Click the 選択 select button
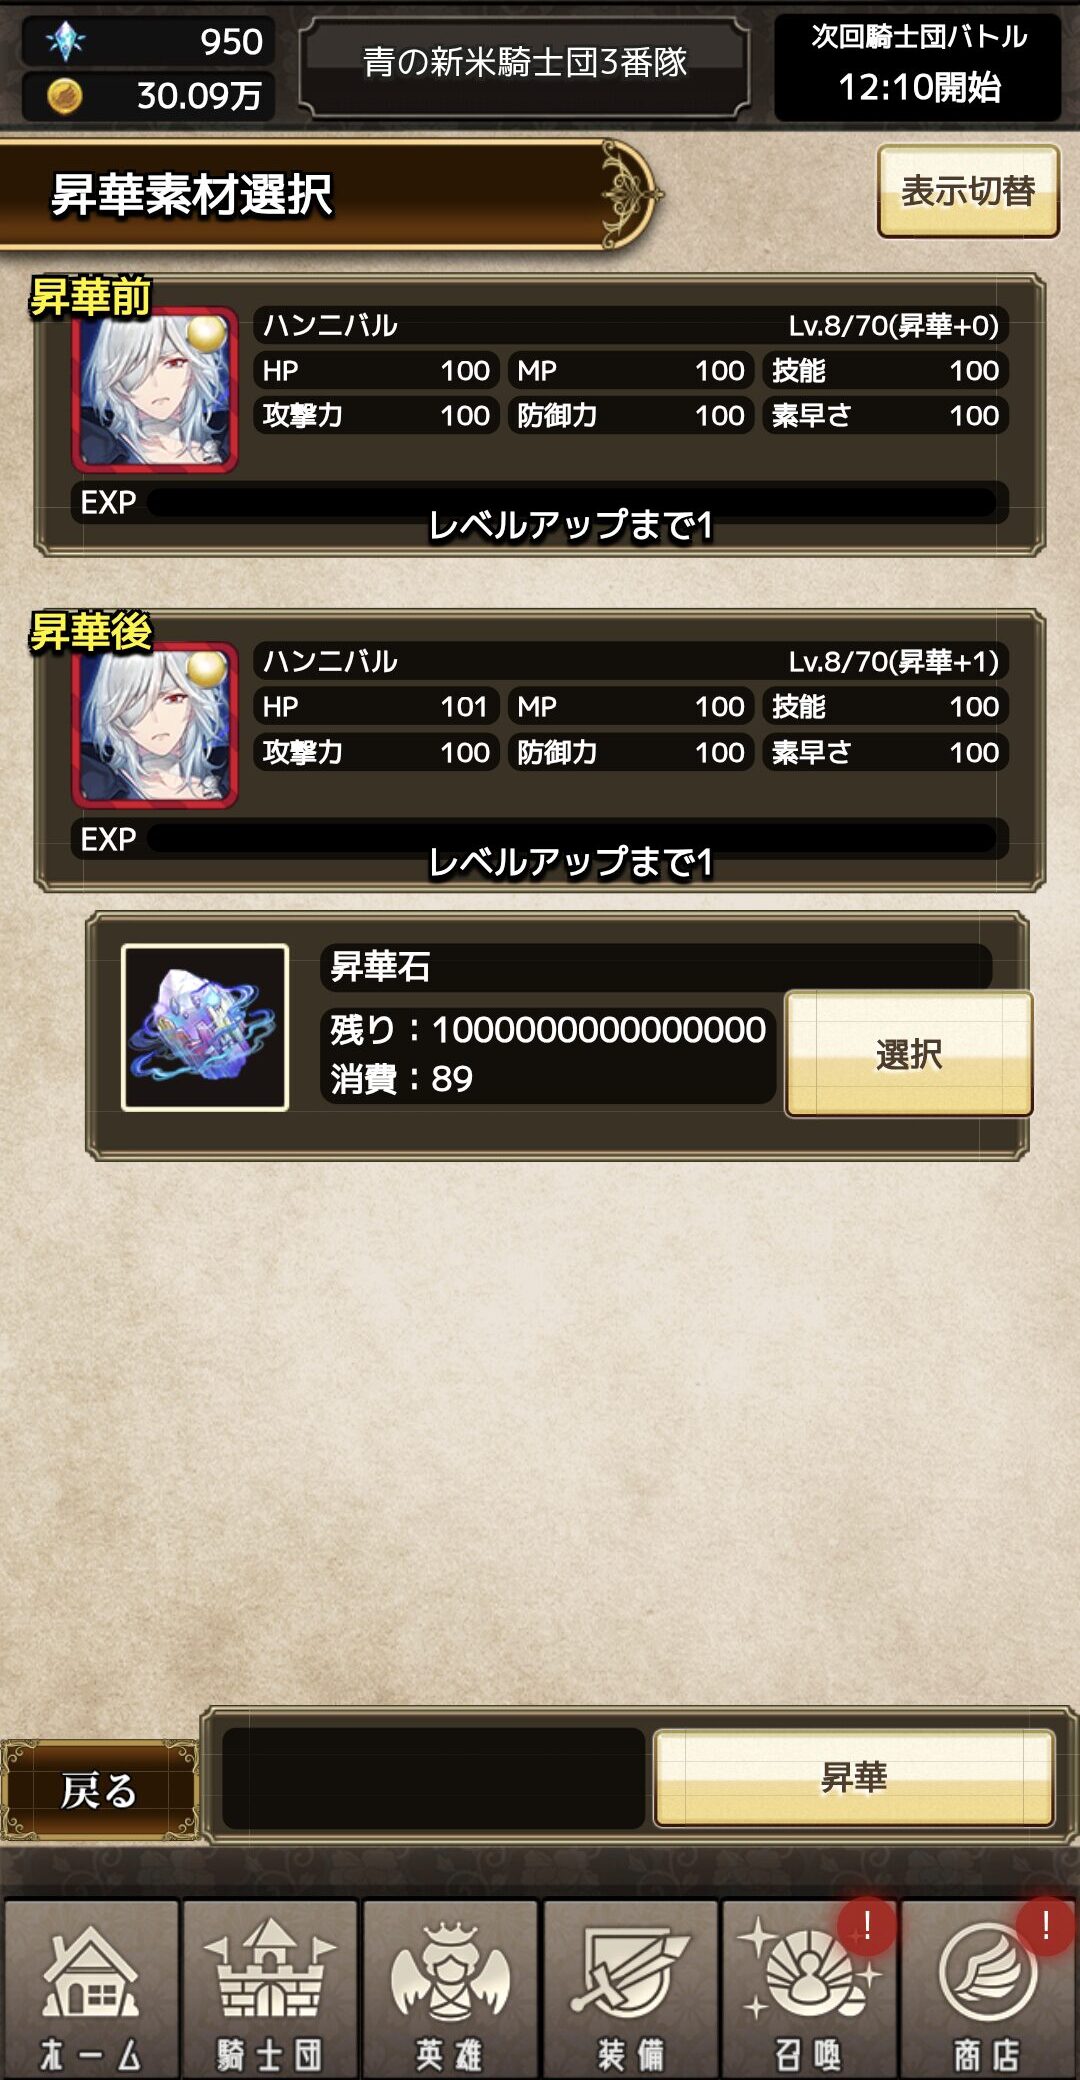The image size is (1080, 2080). 908,1054
